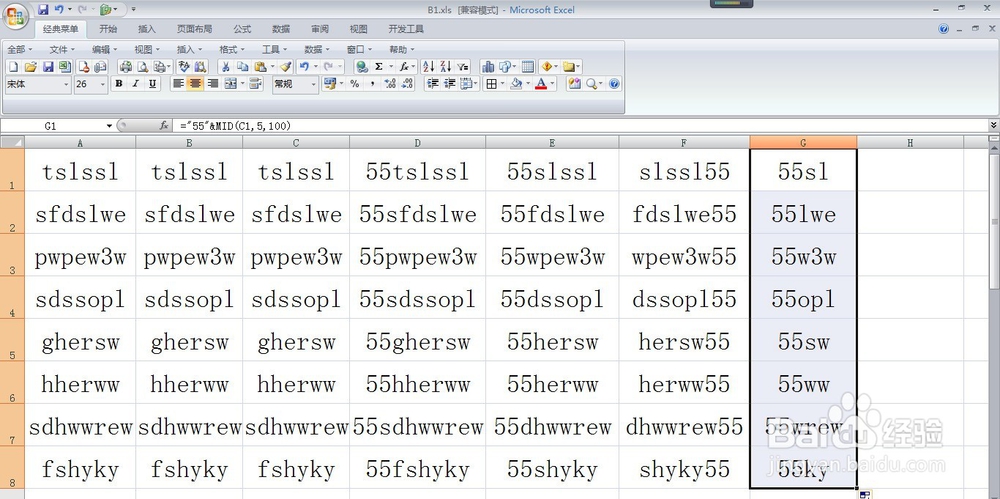Open the 公式 ribbon tab
This screenshot has height=499, width=1000.
click(242, 29)
